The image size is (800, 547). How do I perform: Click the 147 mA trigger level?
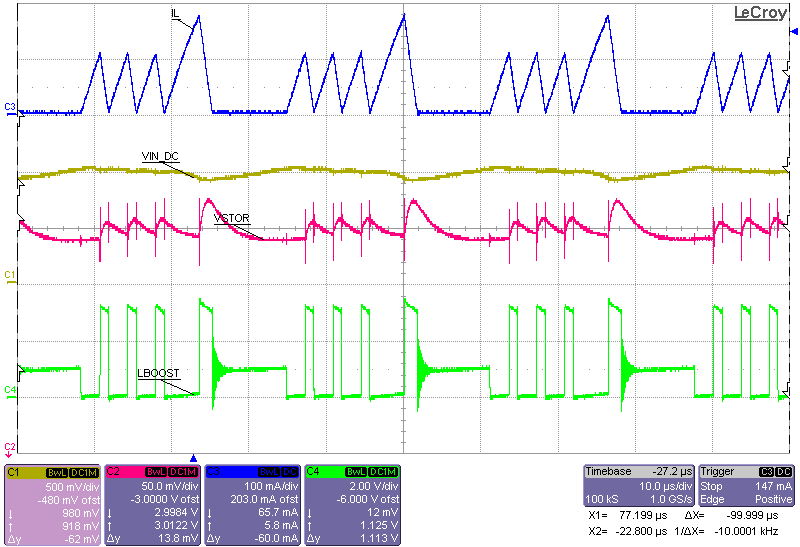coord(773,486)
